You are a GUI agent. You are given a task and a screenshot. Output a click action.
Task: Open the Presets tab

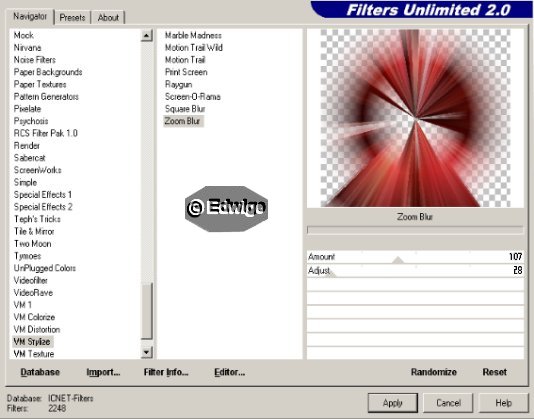72,17
